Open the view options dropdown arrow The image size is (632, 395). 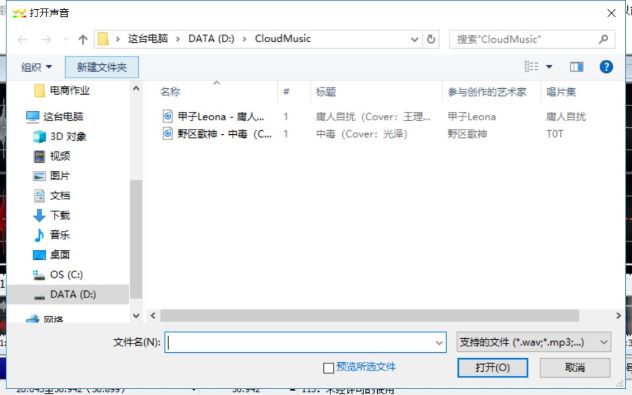[x=549, y=67]
